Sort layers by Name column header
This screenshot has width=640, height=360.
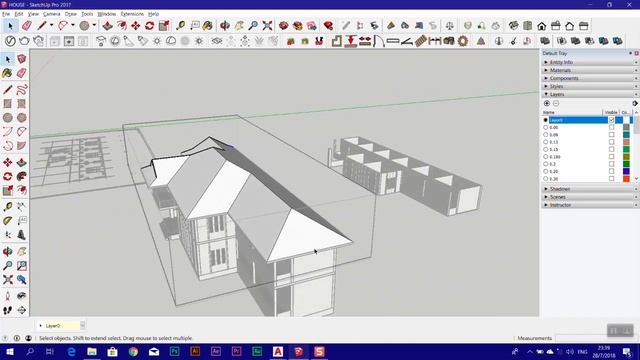click(x=572, y=112)
